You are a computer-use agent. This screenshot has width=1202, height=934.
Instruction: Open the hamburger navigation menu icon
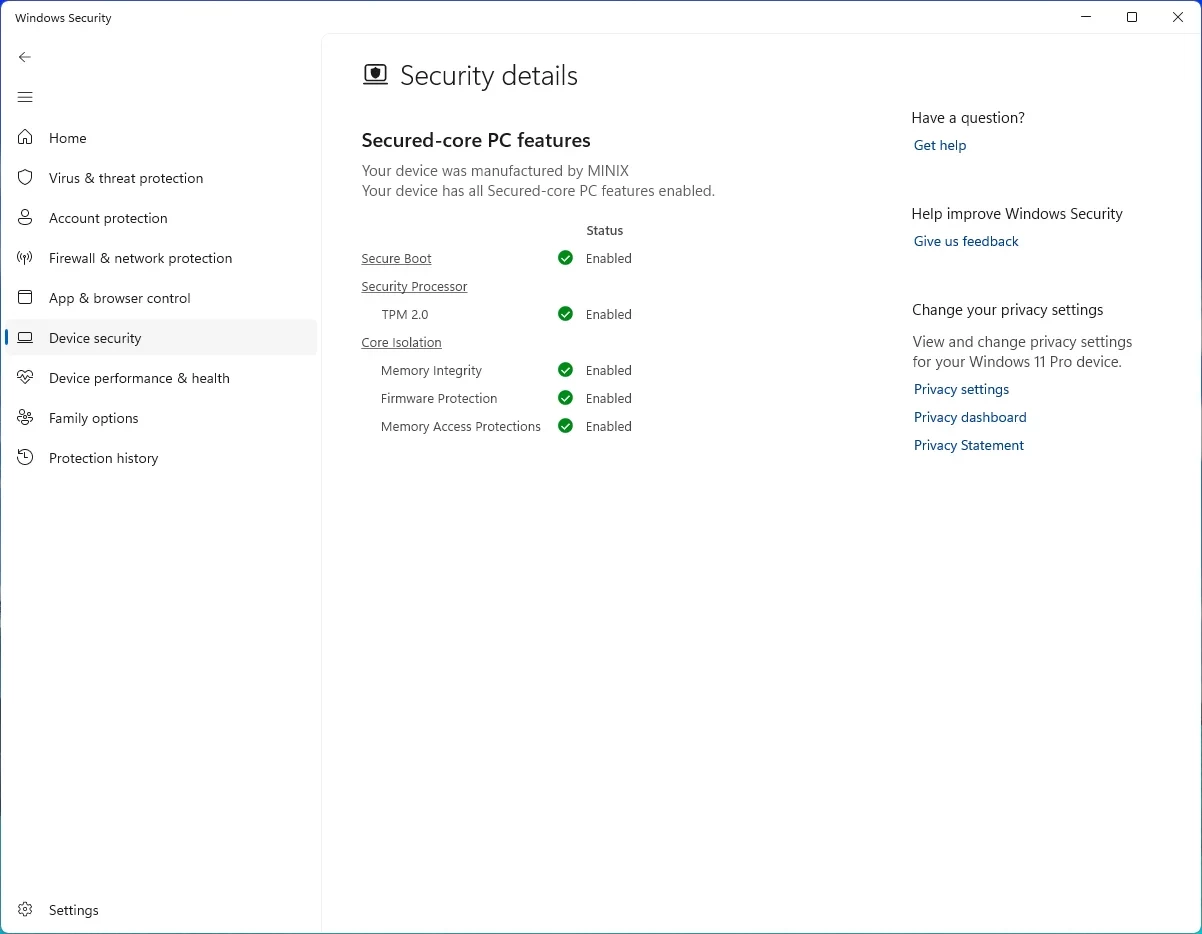[x=25, y=97]
